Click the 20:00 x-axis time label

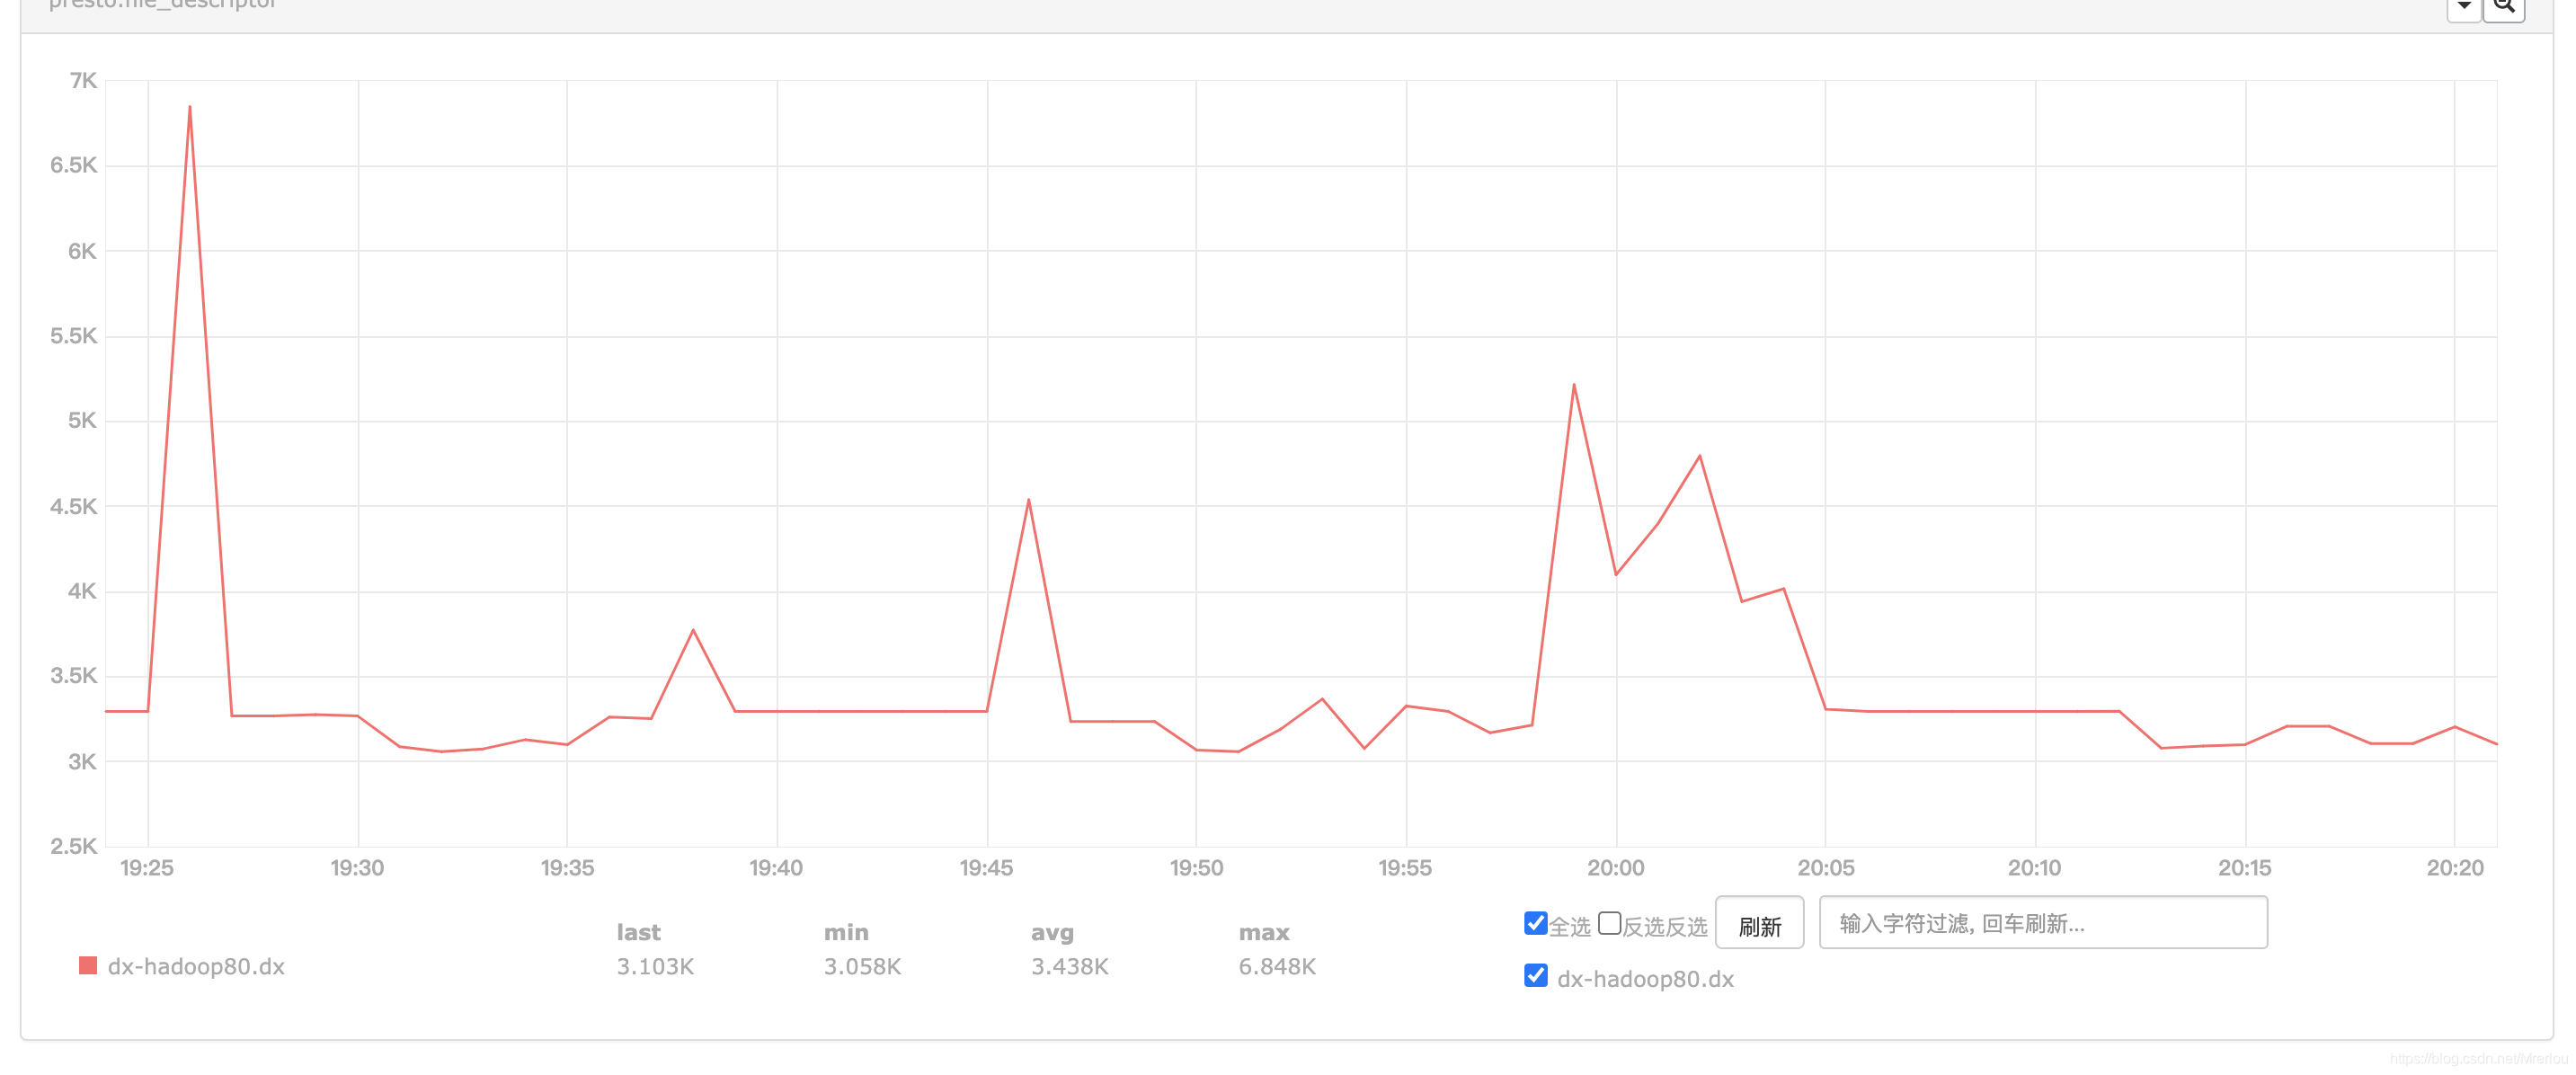1615,868
